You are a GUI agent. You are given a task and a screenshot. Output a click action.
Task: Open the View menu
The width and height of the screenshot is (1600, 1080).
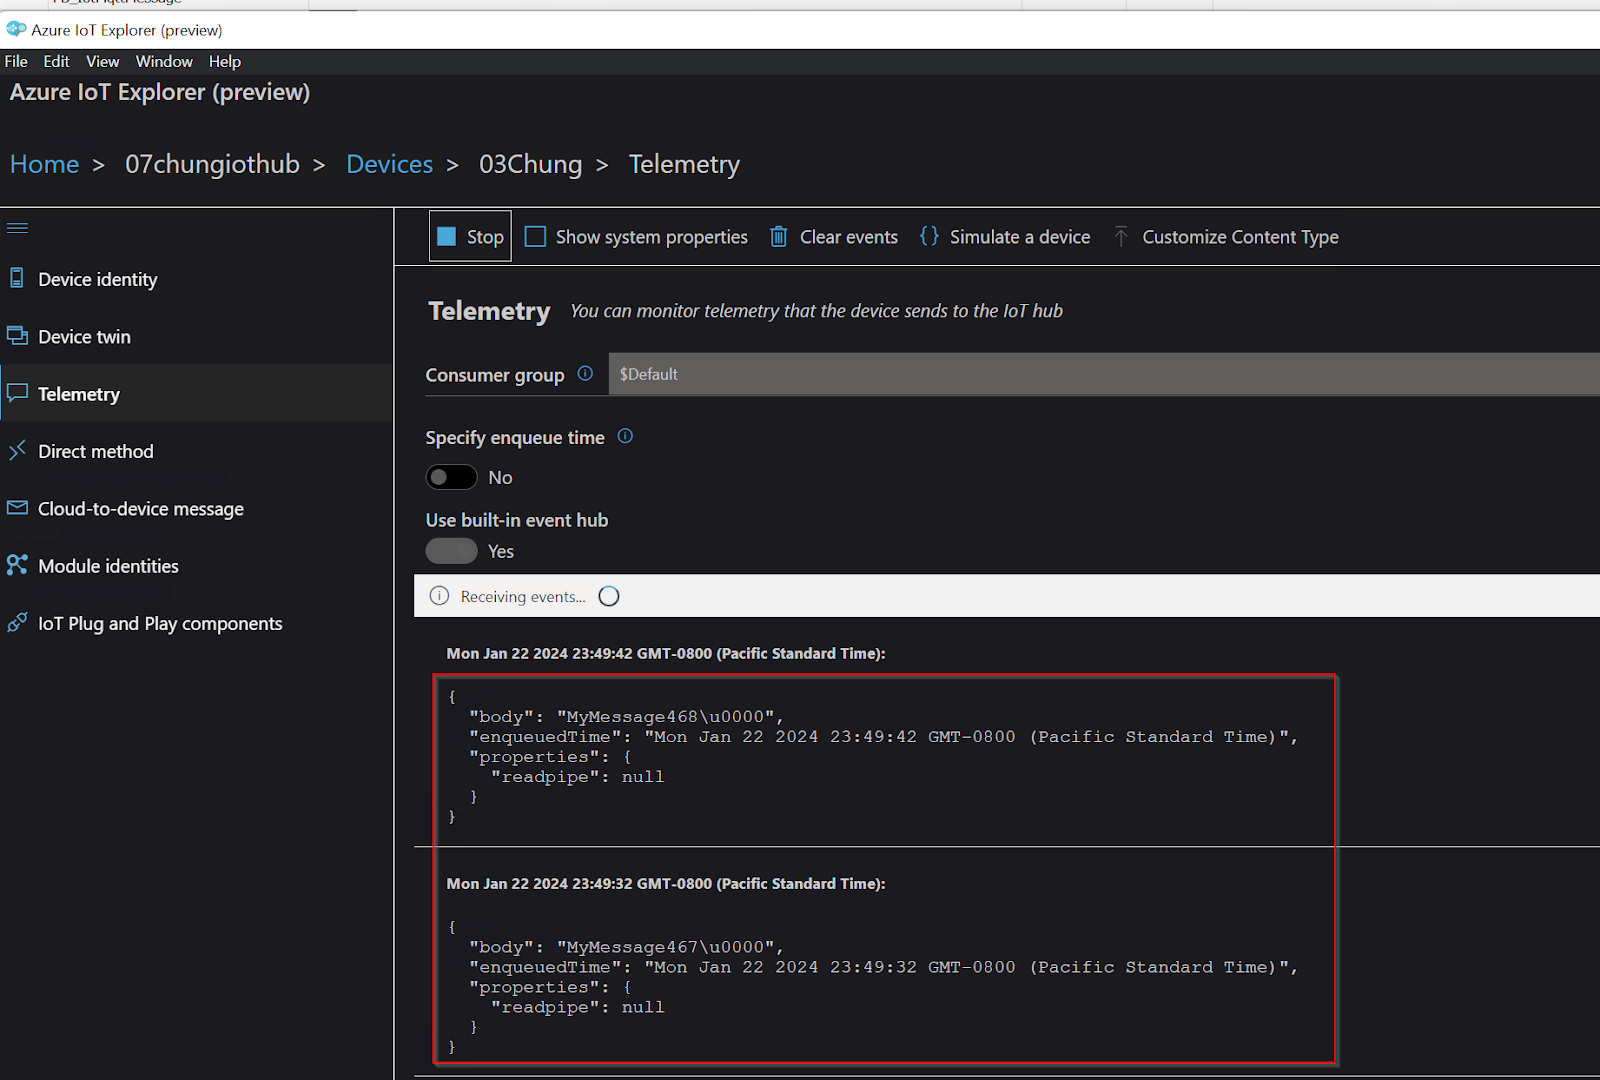tap(102, 61)
